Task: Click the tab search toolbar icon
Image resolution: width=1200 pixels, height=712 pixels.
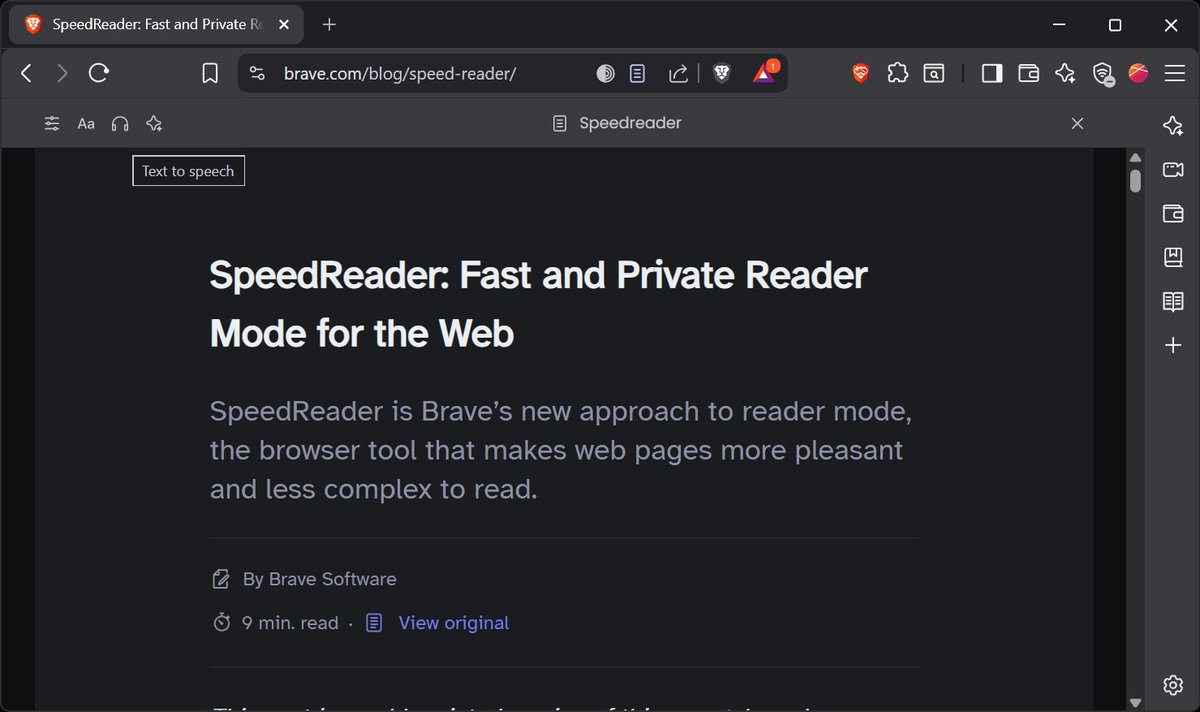Action: [934, 72]
